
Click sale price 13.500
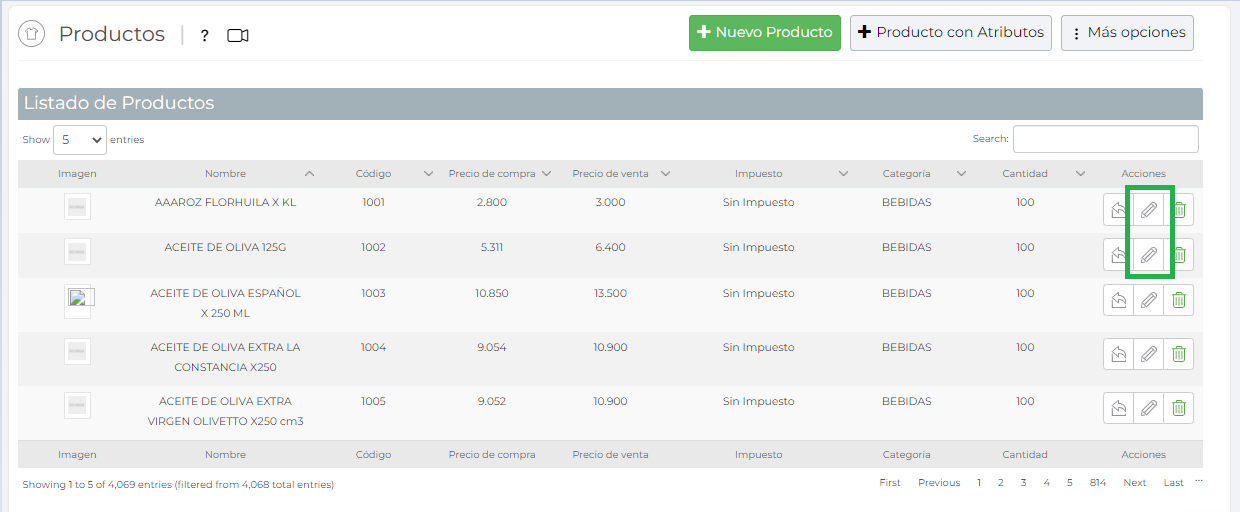point(610,293)
